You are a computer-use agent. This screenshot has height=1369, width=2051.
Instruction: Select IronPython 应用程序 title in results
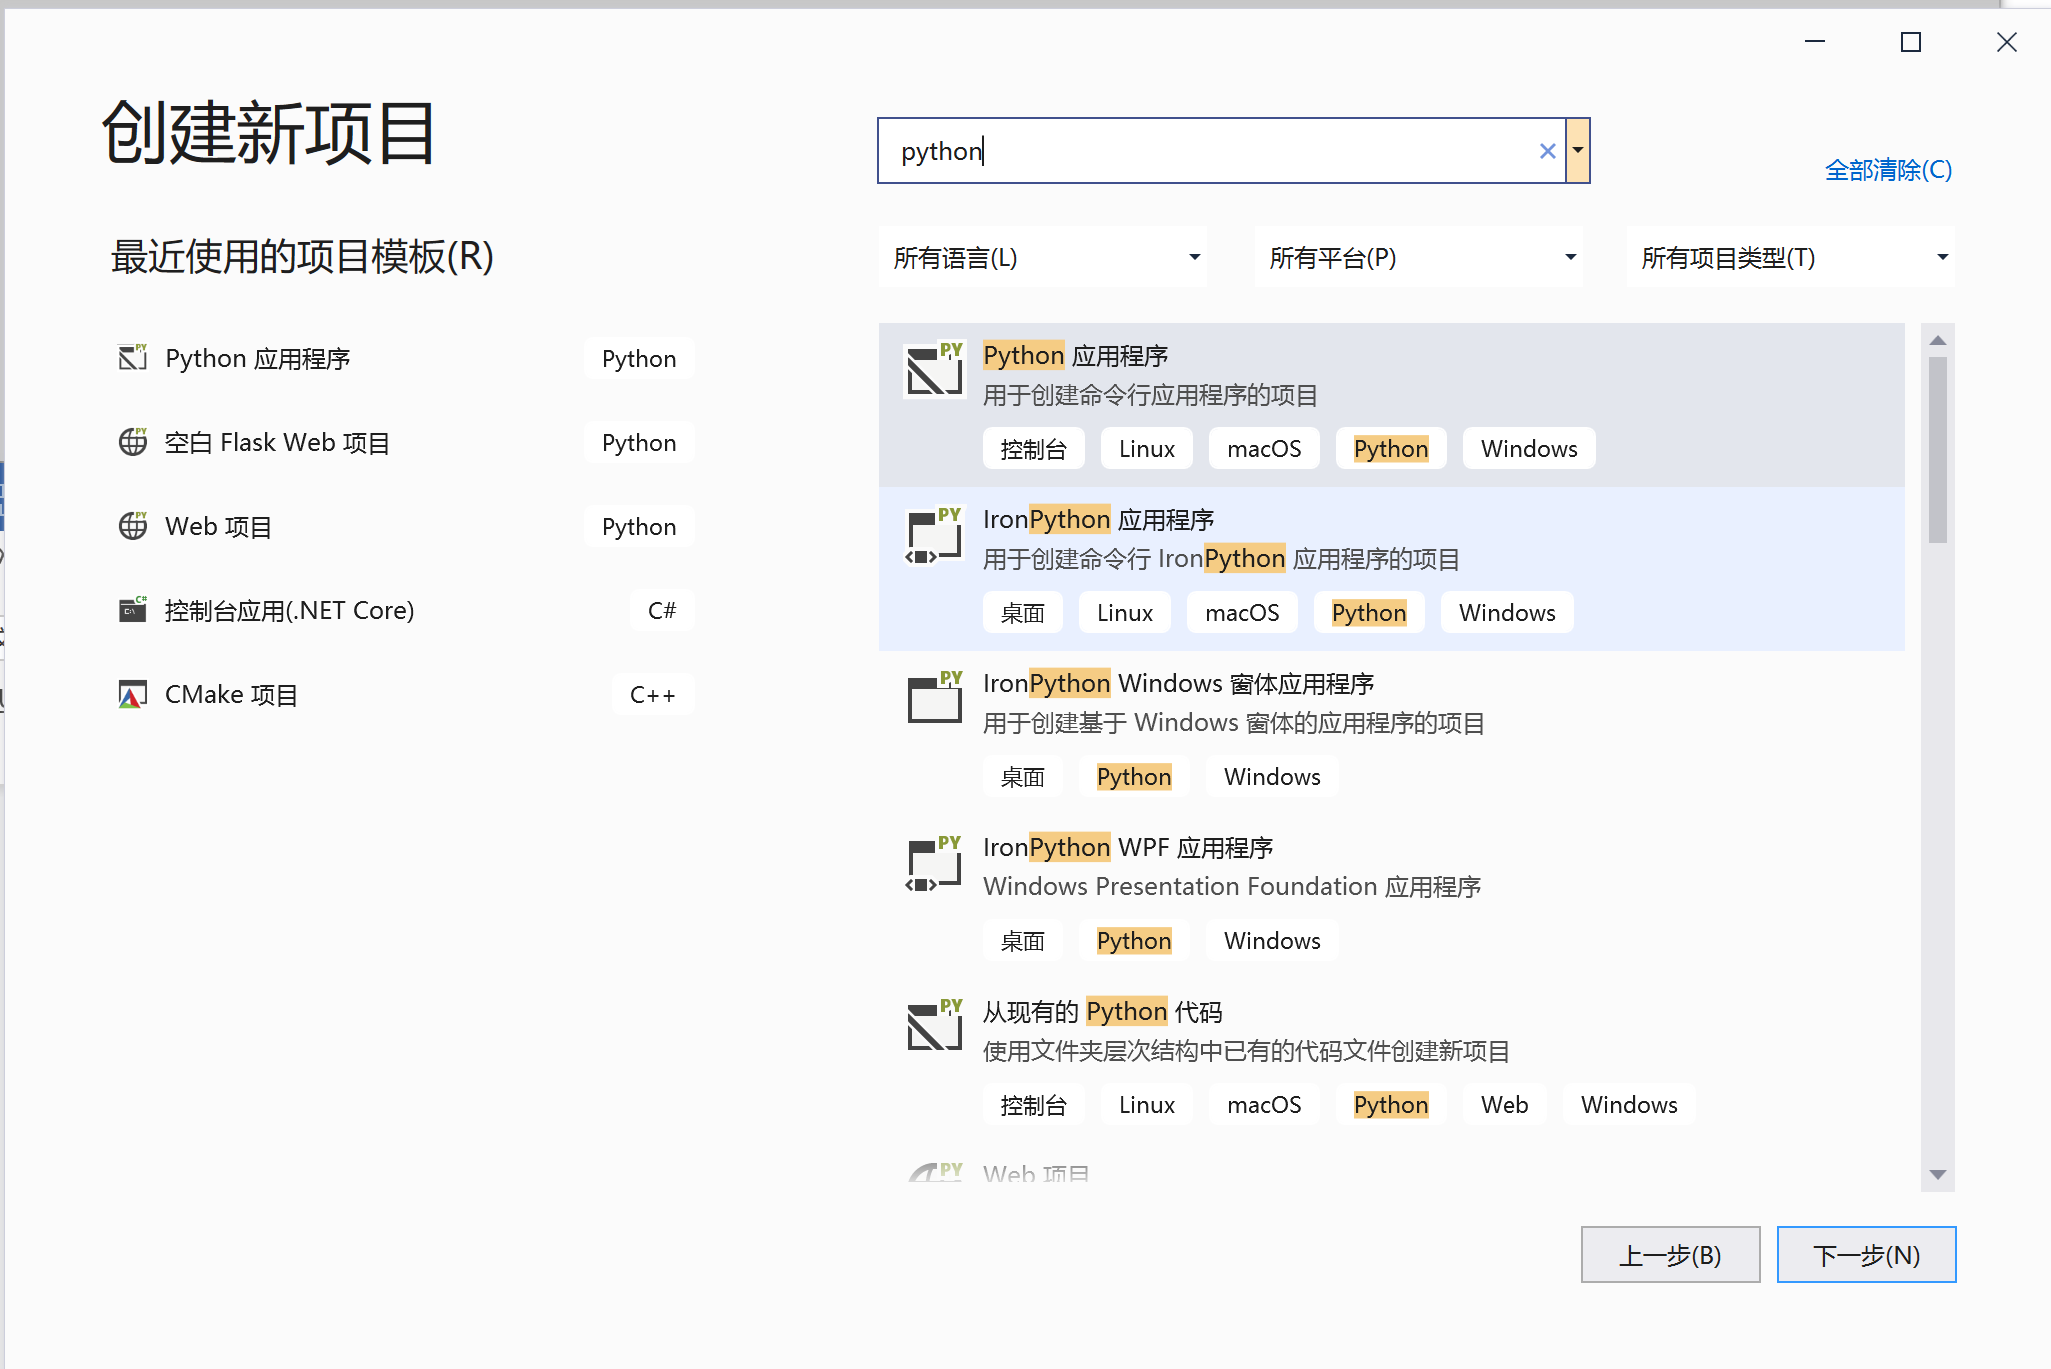coord(1098,519)
